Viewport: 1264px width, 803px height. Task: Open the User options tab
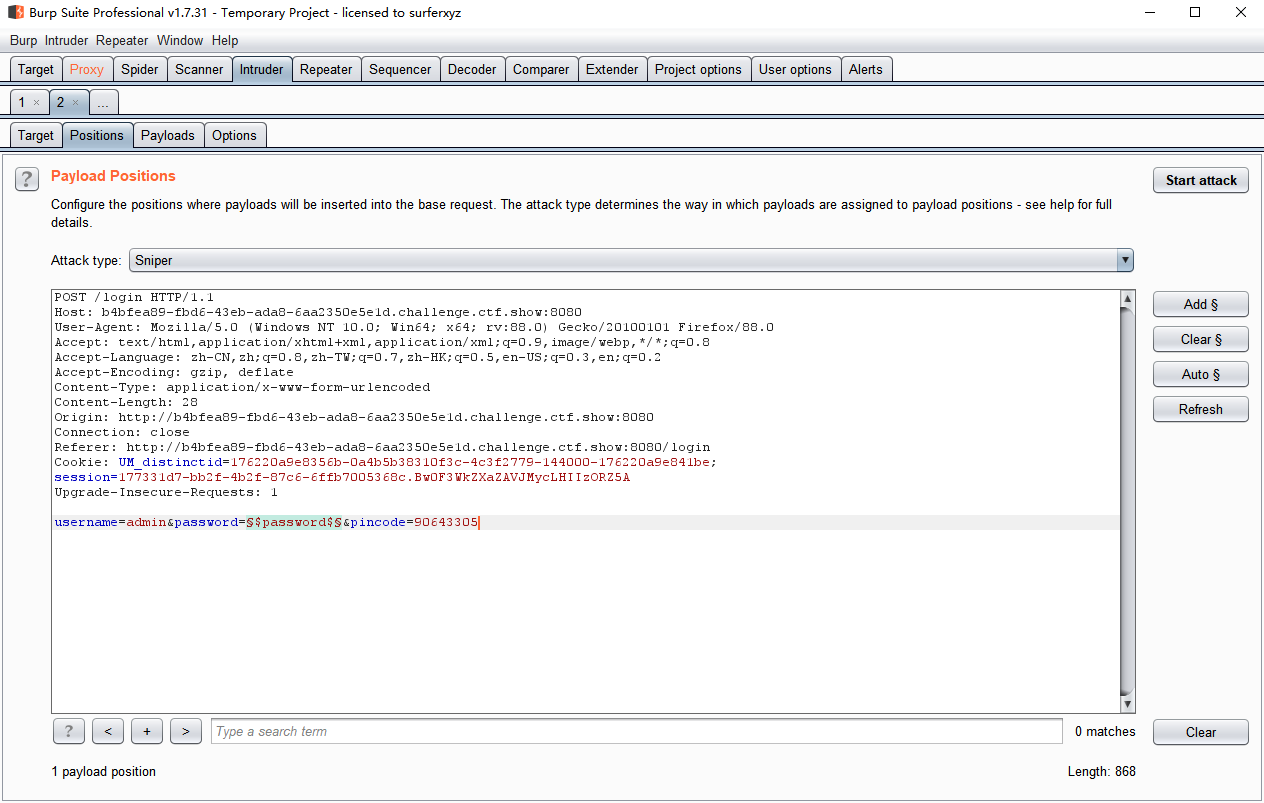point(795,69)
